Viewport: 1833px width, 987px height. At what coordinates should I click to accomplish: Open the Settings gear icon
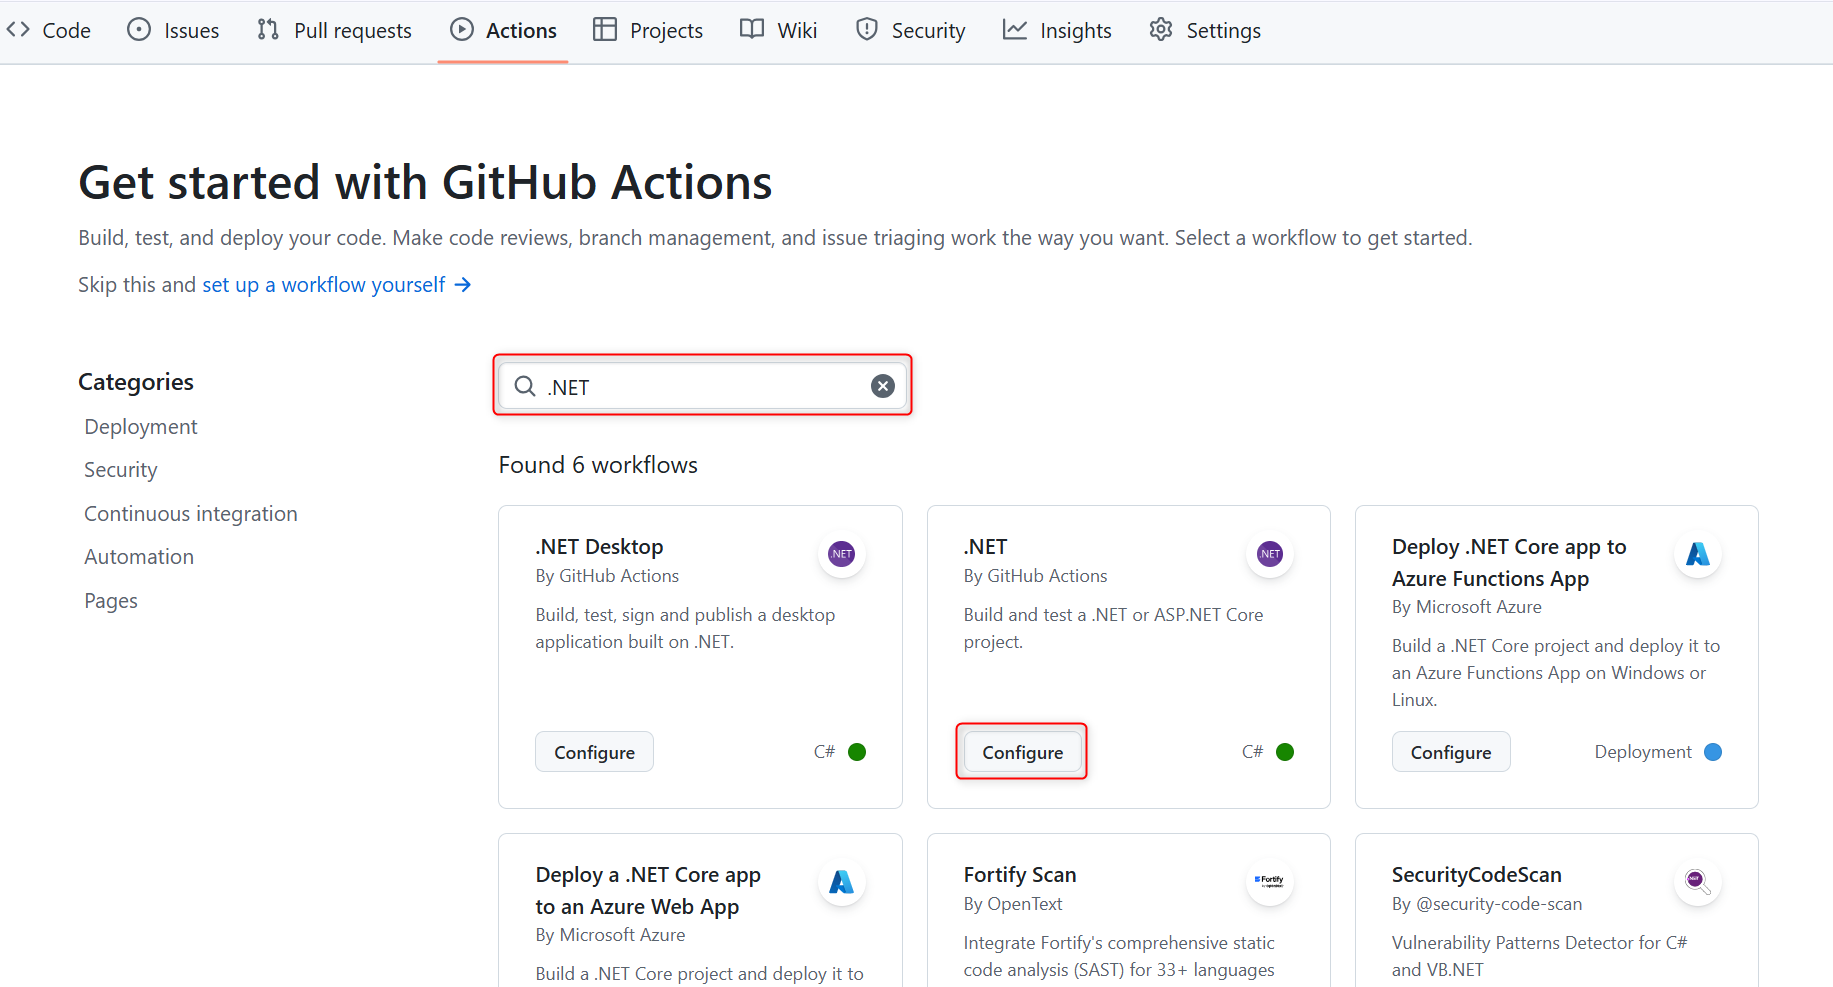pos(1160,30)
